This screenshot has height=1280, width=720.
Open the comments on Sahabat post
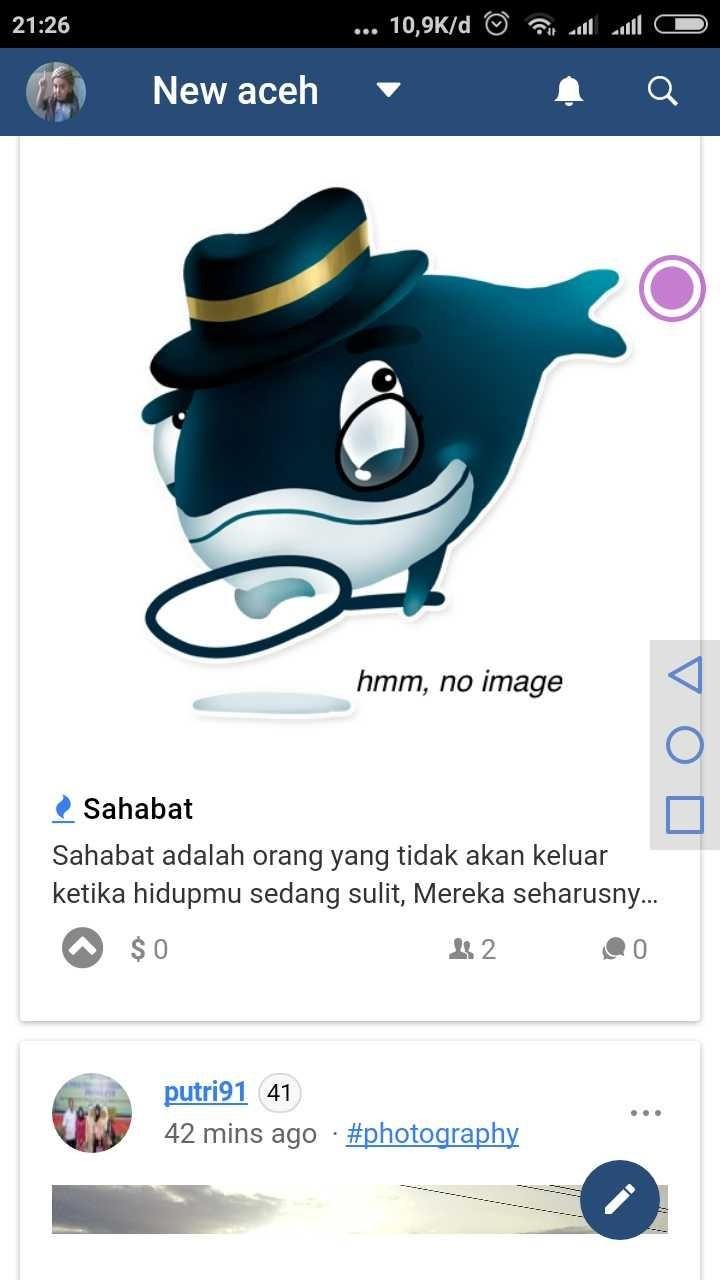[x=625, y=949]
